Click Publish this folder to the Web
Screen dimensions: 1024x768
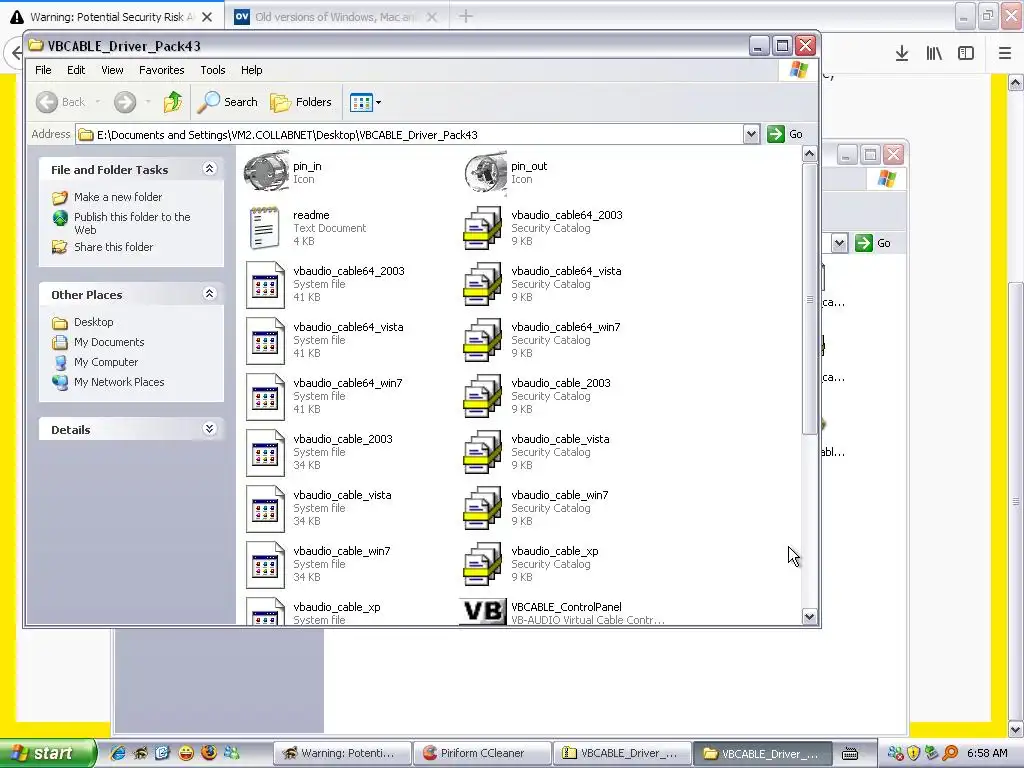pyautogui.click(x=132, y=223)
